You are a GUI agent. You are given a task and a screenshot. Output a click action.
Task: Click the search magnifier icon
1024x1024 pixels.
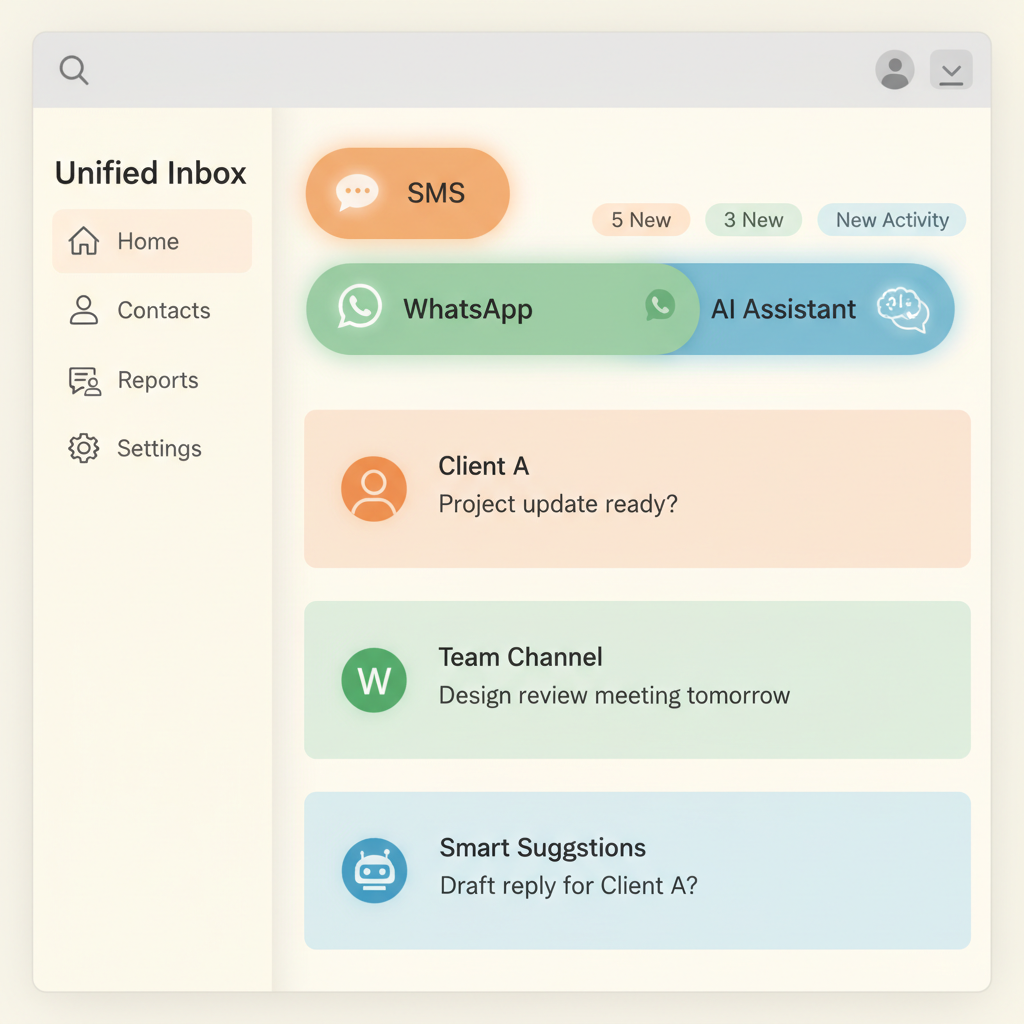[x=74, y=70]
